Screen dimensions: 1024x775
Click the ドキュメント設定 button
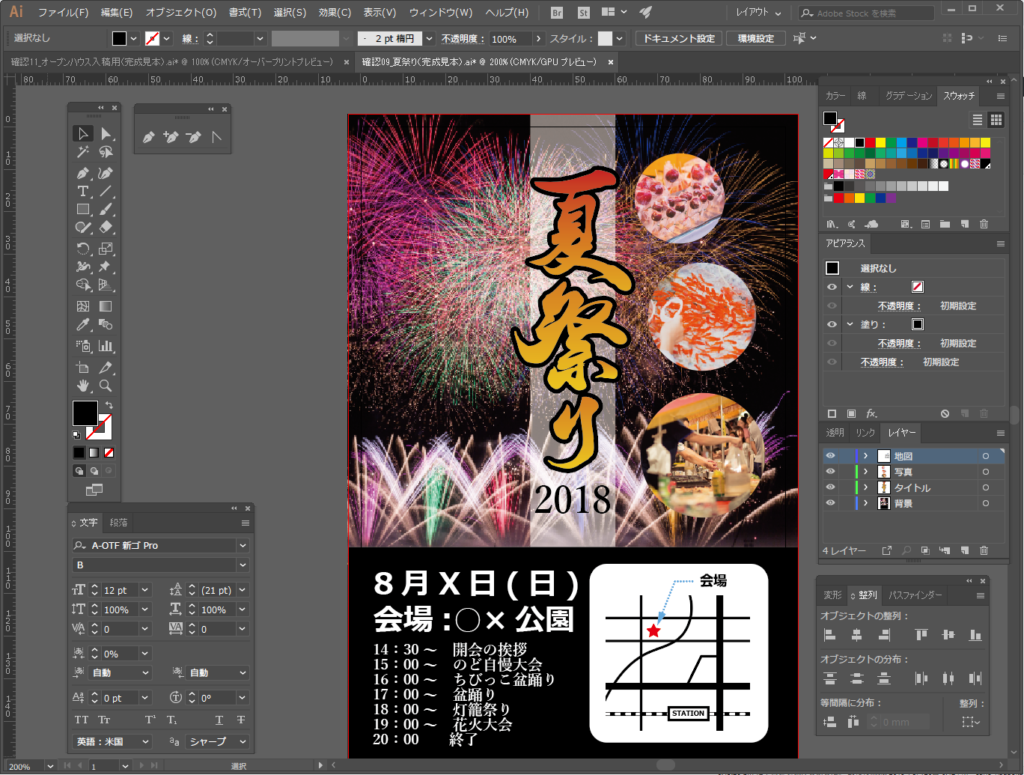(677, 38)
